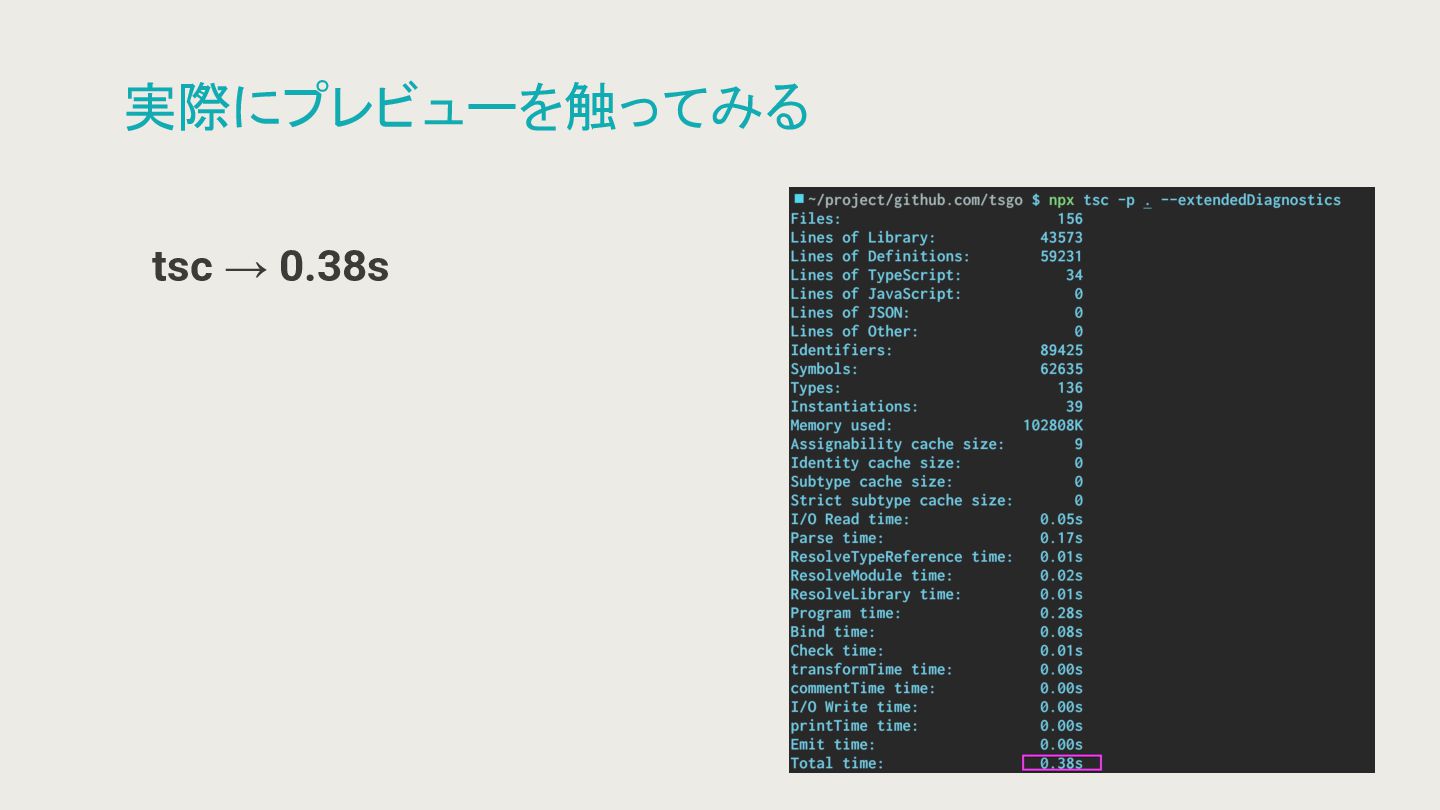Click 'Total time:' label

point(837,763)
